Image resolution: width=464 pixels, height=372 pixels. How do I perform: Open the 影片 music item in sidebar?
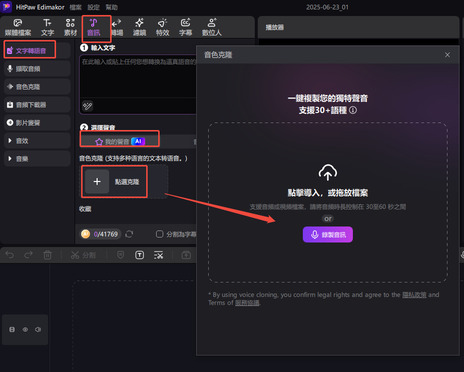click(37, 123)
